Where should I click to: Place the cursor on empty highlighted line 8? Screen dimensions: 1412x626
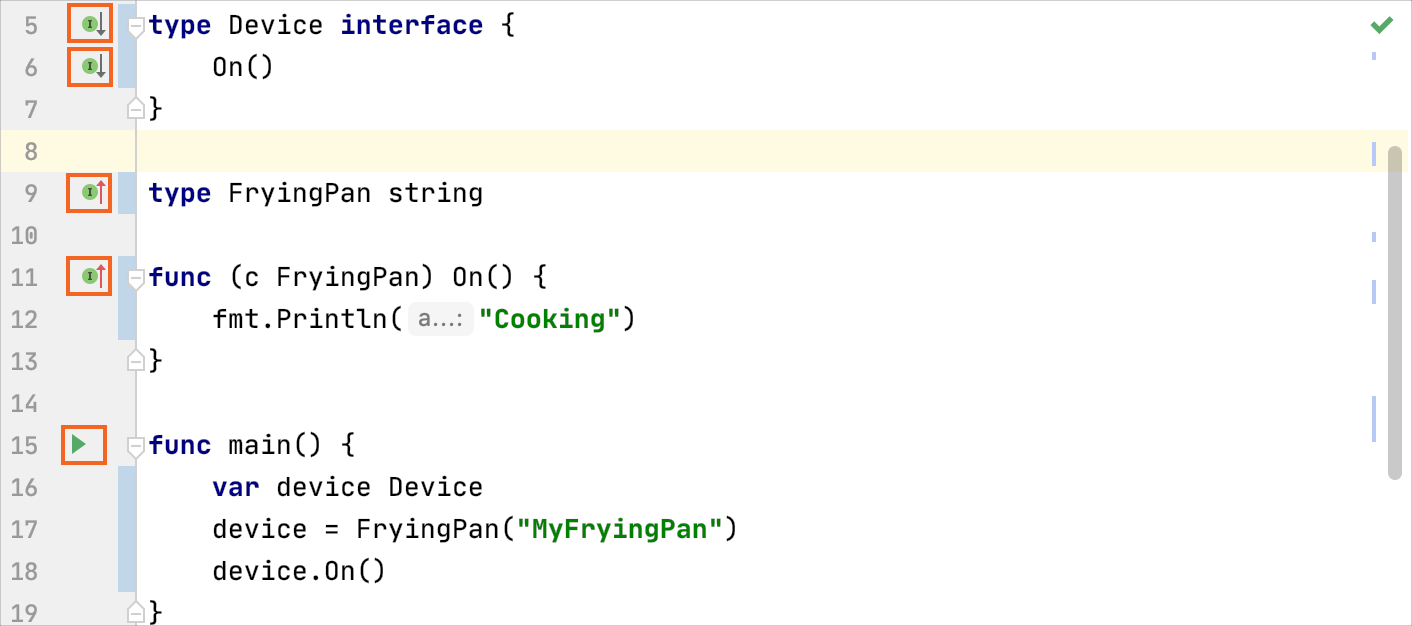[x=700, y=151]
